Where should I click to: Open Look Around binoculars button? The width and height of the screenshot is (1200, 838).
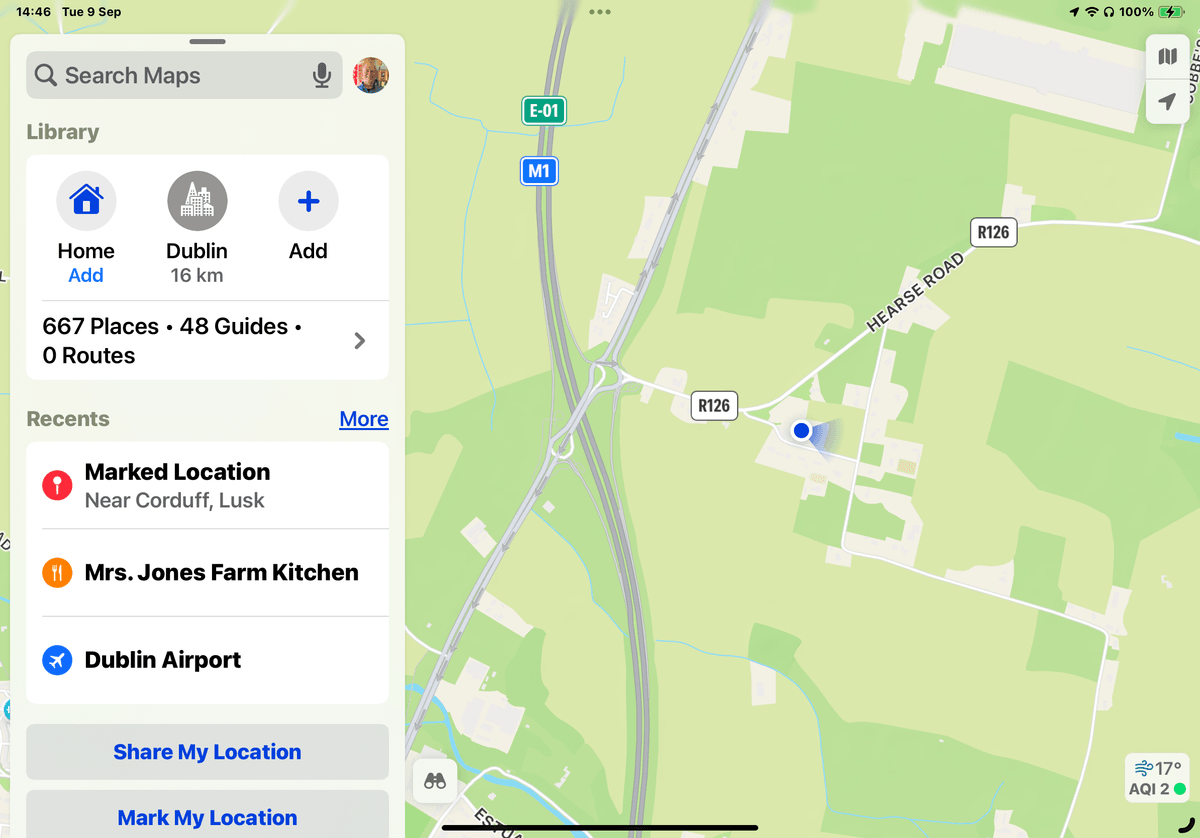click(x=435, y=782)
